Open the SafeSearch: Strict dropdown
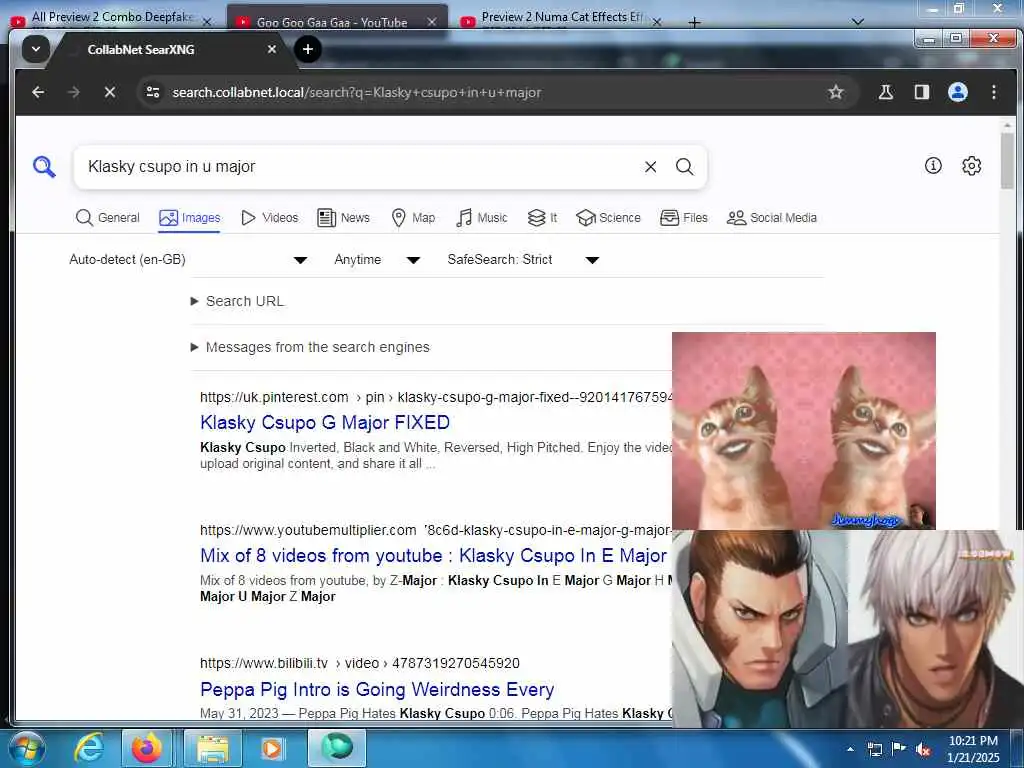Screen dimensions: 1024x768 click(x=523, y=259)
